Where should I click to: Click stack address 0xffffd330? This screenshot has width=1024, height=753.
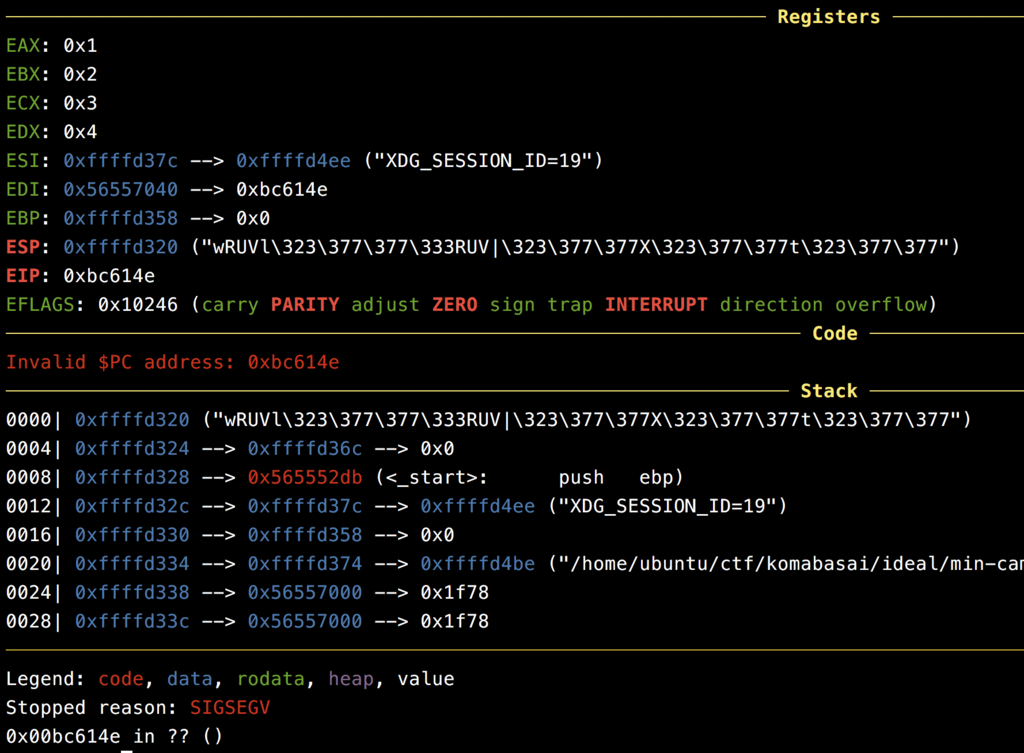(x=132, y=534)
